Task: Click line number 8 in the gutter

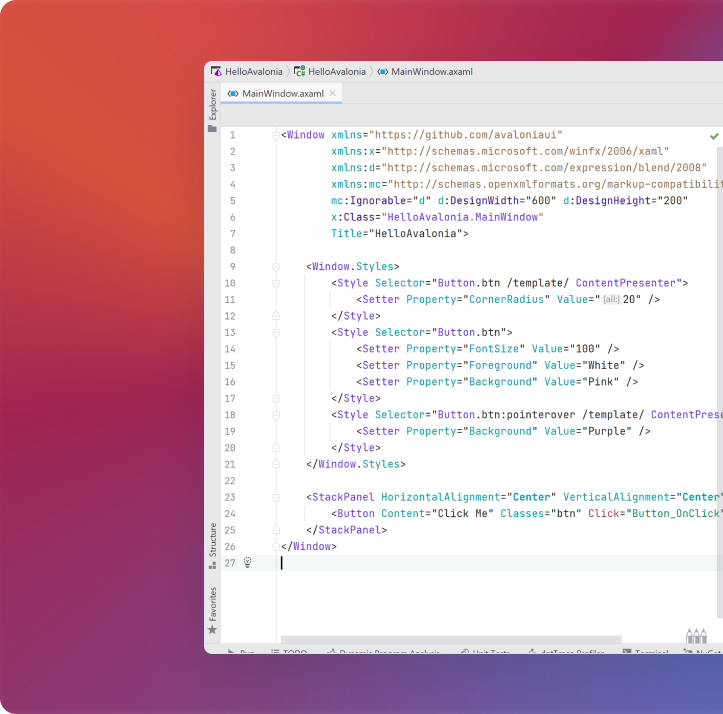Action: point(232,250)
